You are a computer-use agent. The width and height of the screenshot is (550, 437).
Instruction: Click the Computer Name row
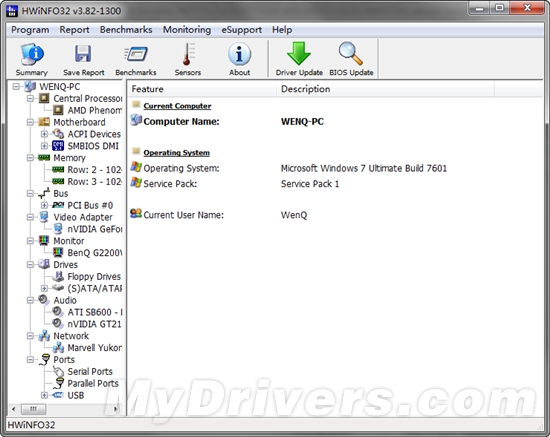[335, 121]
